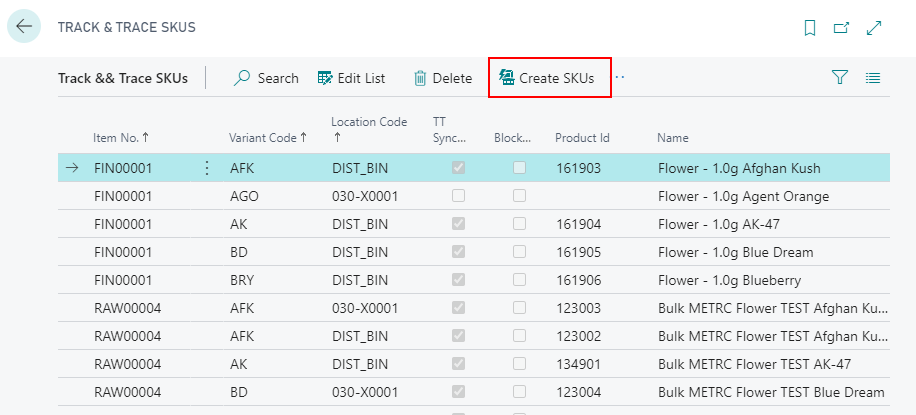This screenshot has width=916, height=415.
Task: Open item RAW00004 with variant BD
Action: tap(121, 392)
